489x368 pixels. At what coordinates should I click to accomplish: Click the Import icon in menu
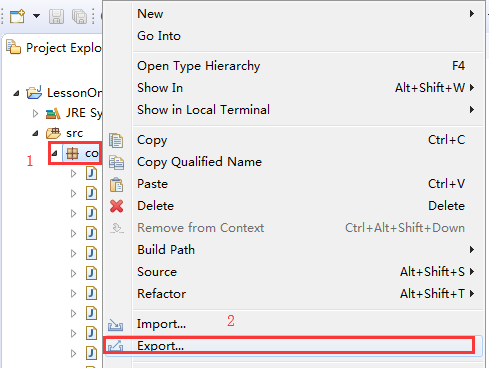[115, 325]
